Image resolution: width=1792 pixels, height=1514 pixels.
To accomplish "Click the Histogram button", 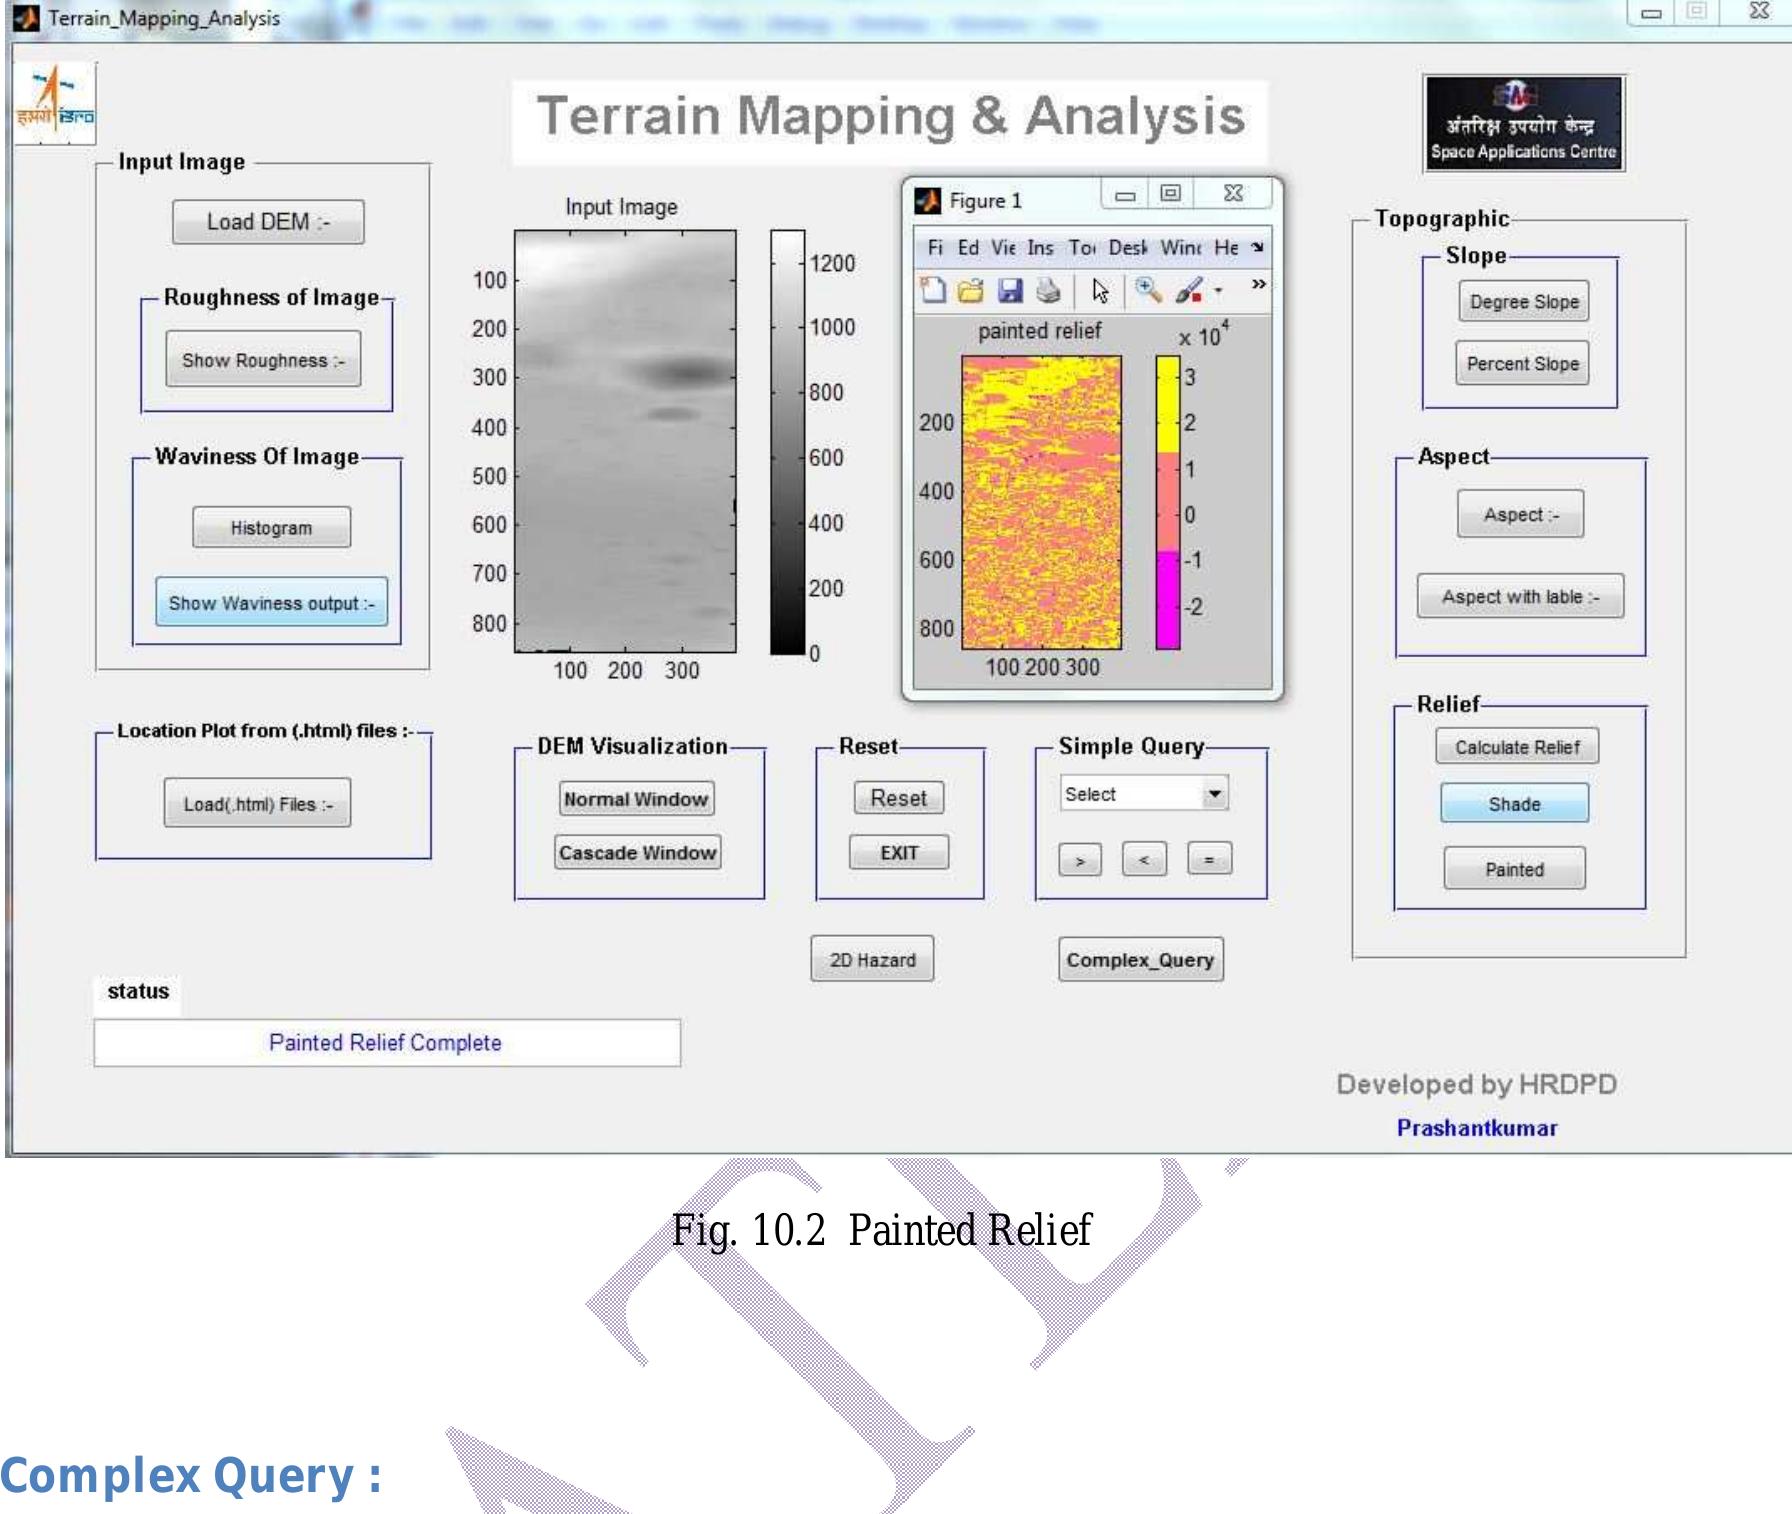I will 271,528.
